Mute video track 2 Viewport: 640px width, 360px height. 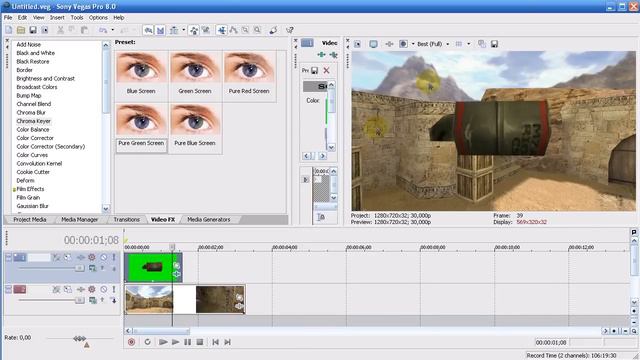pos(104,289)
